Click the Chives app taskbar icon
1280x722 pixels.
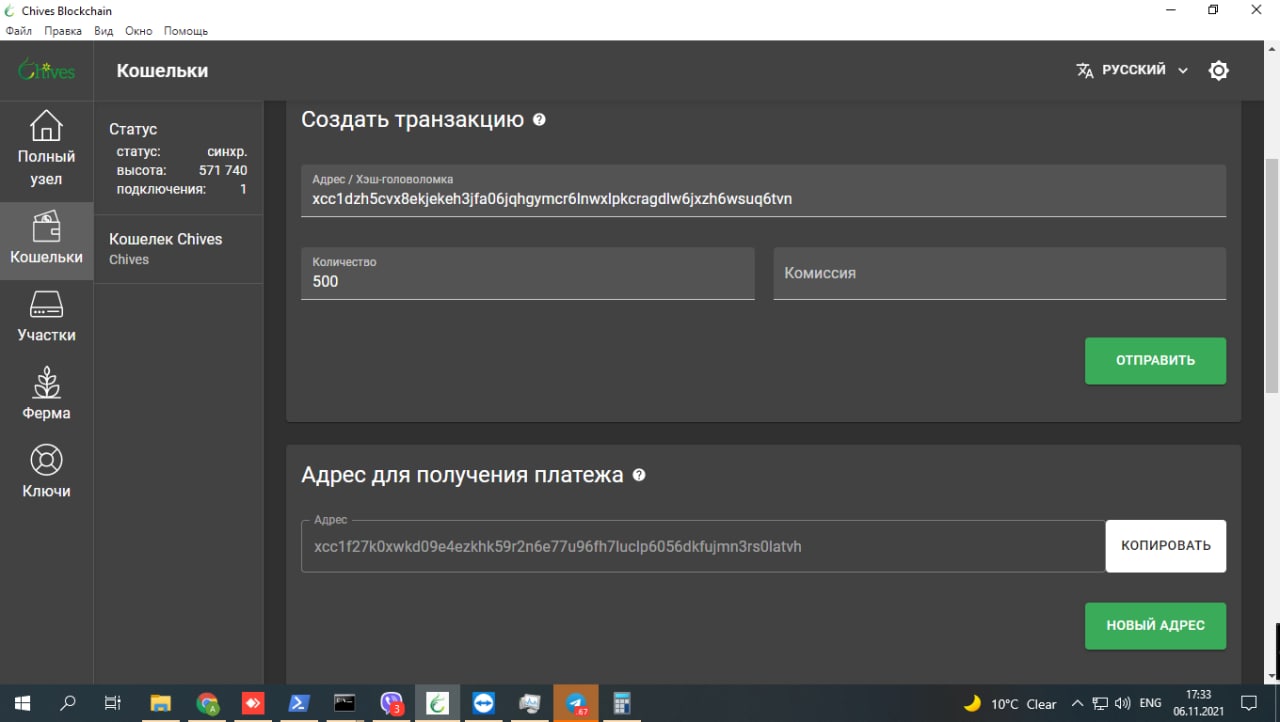(437, 703)
